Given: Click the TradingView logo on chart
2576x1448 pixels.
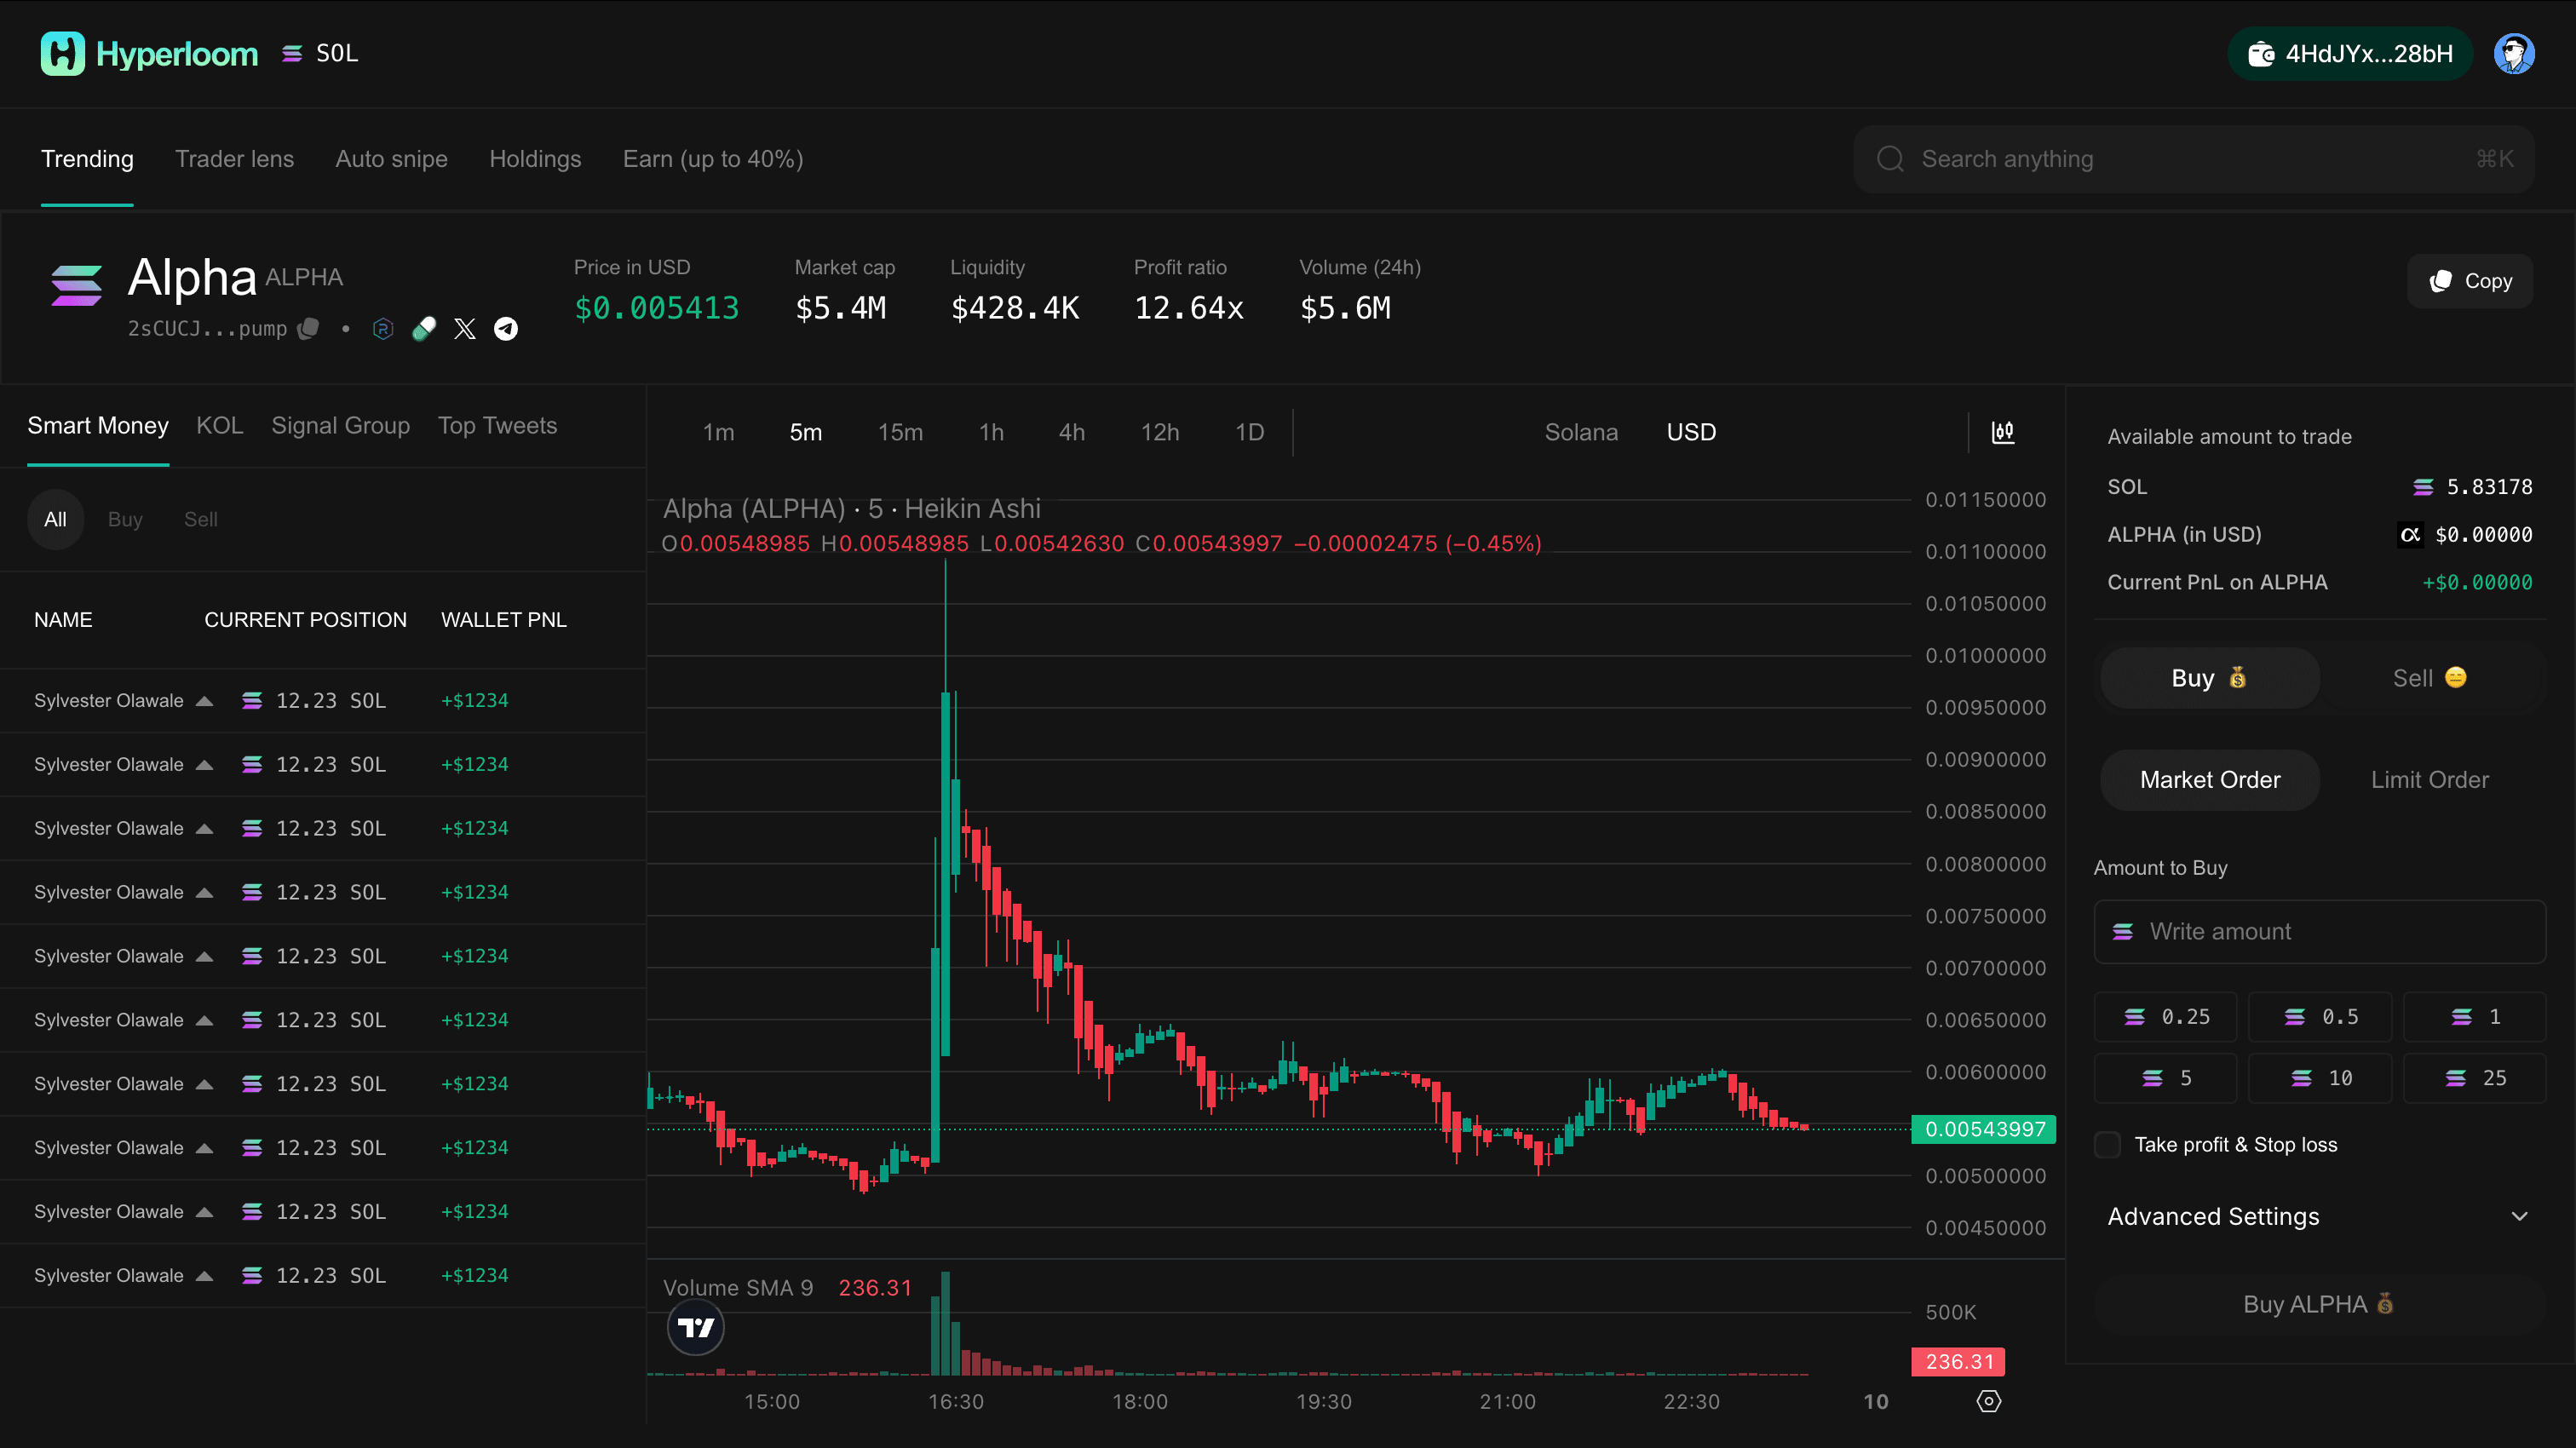Looking at the screenshot, I should pyautogui.click(x=696, y=1327).
